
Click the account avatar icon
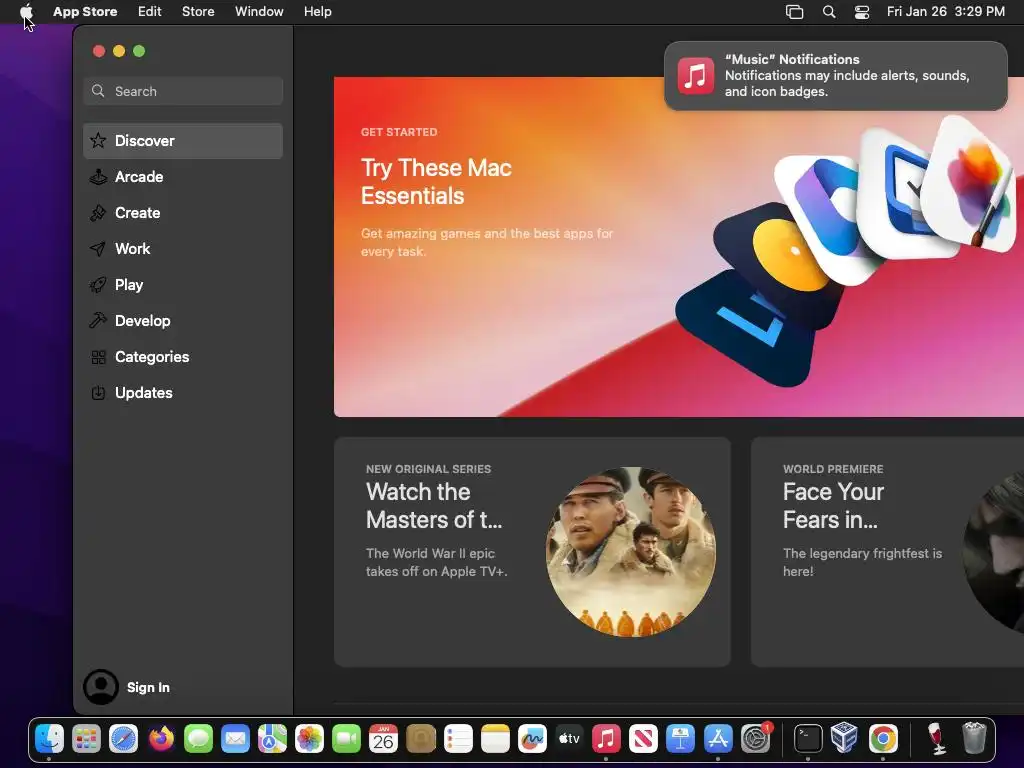tap(101, 687)
